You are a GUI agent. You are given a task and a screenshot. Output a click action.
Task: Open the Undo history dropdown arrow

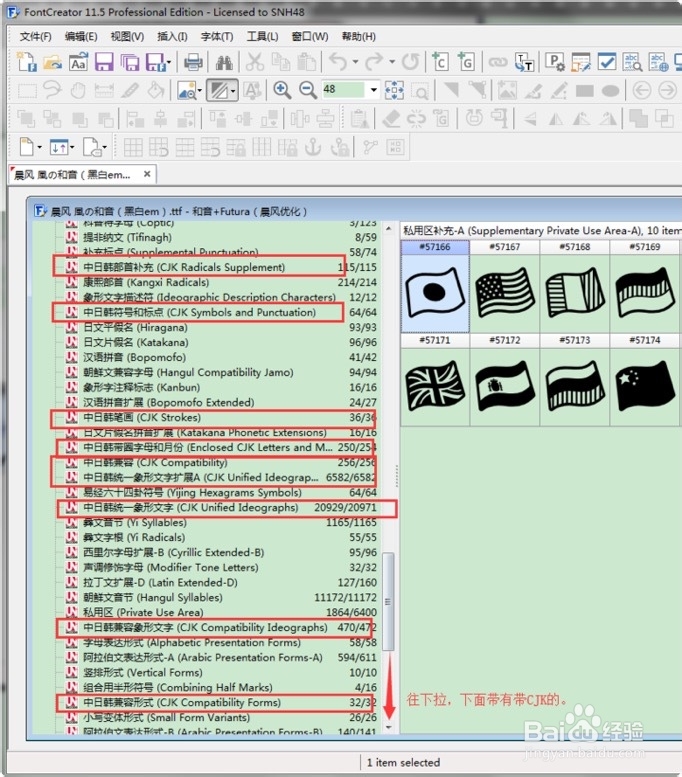tap(355, 62)
